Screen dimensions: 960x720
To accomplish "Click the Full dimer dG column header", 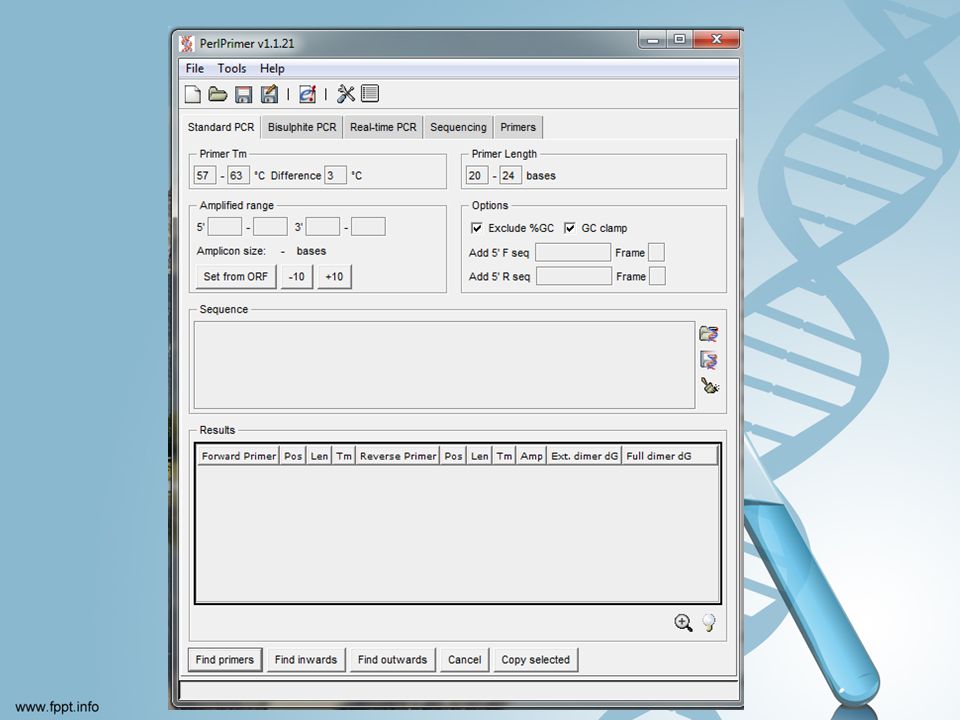I will click(670, 456).
